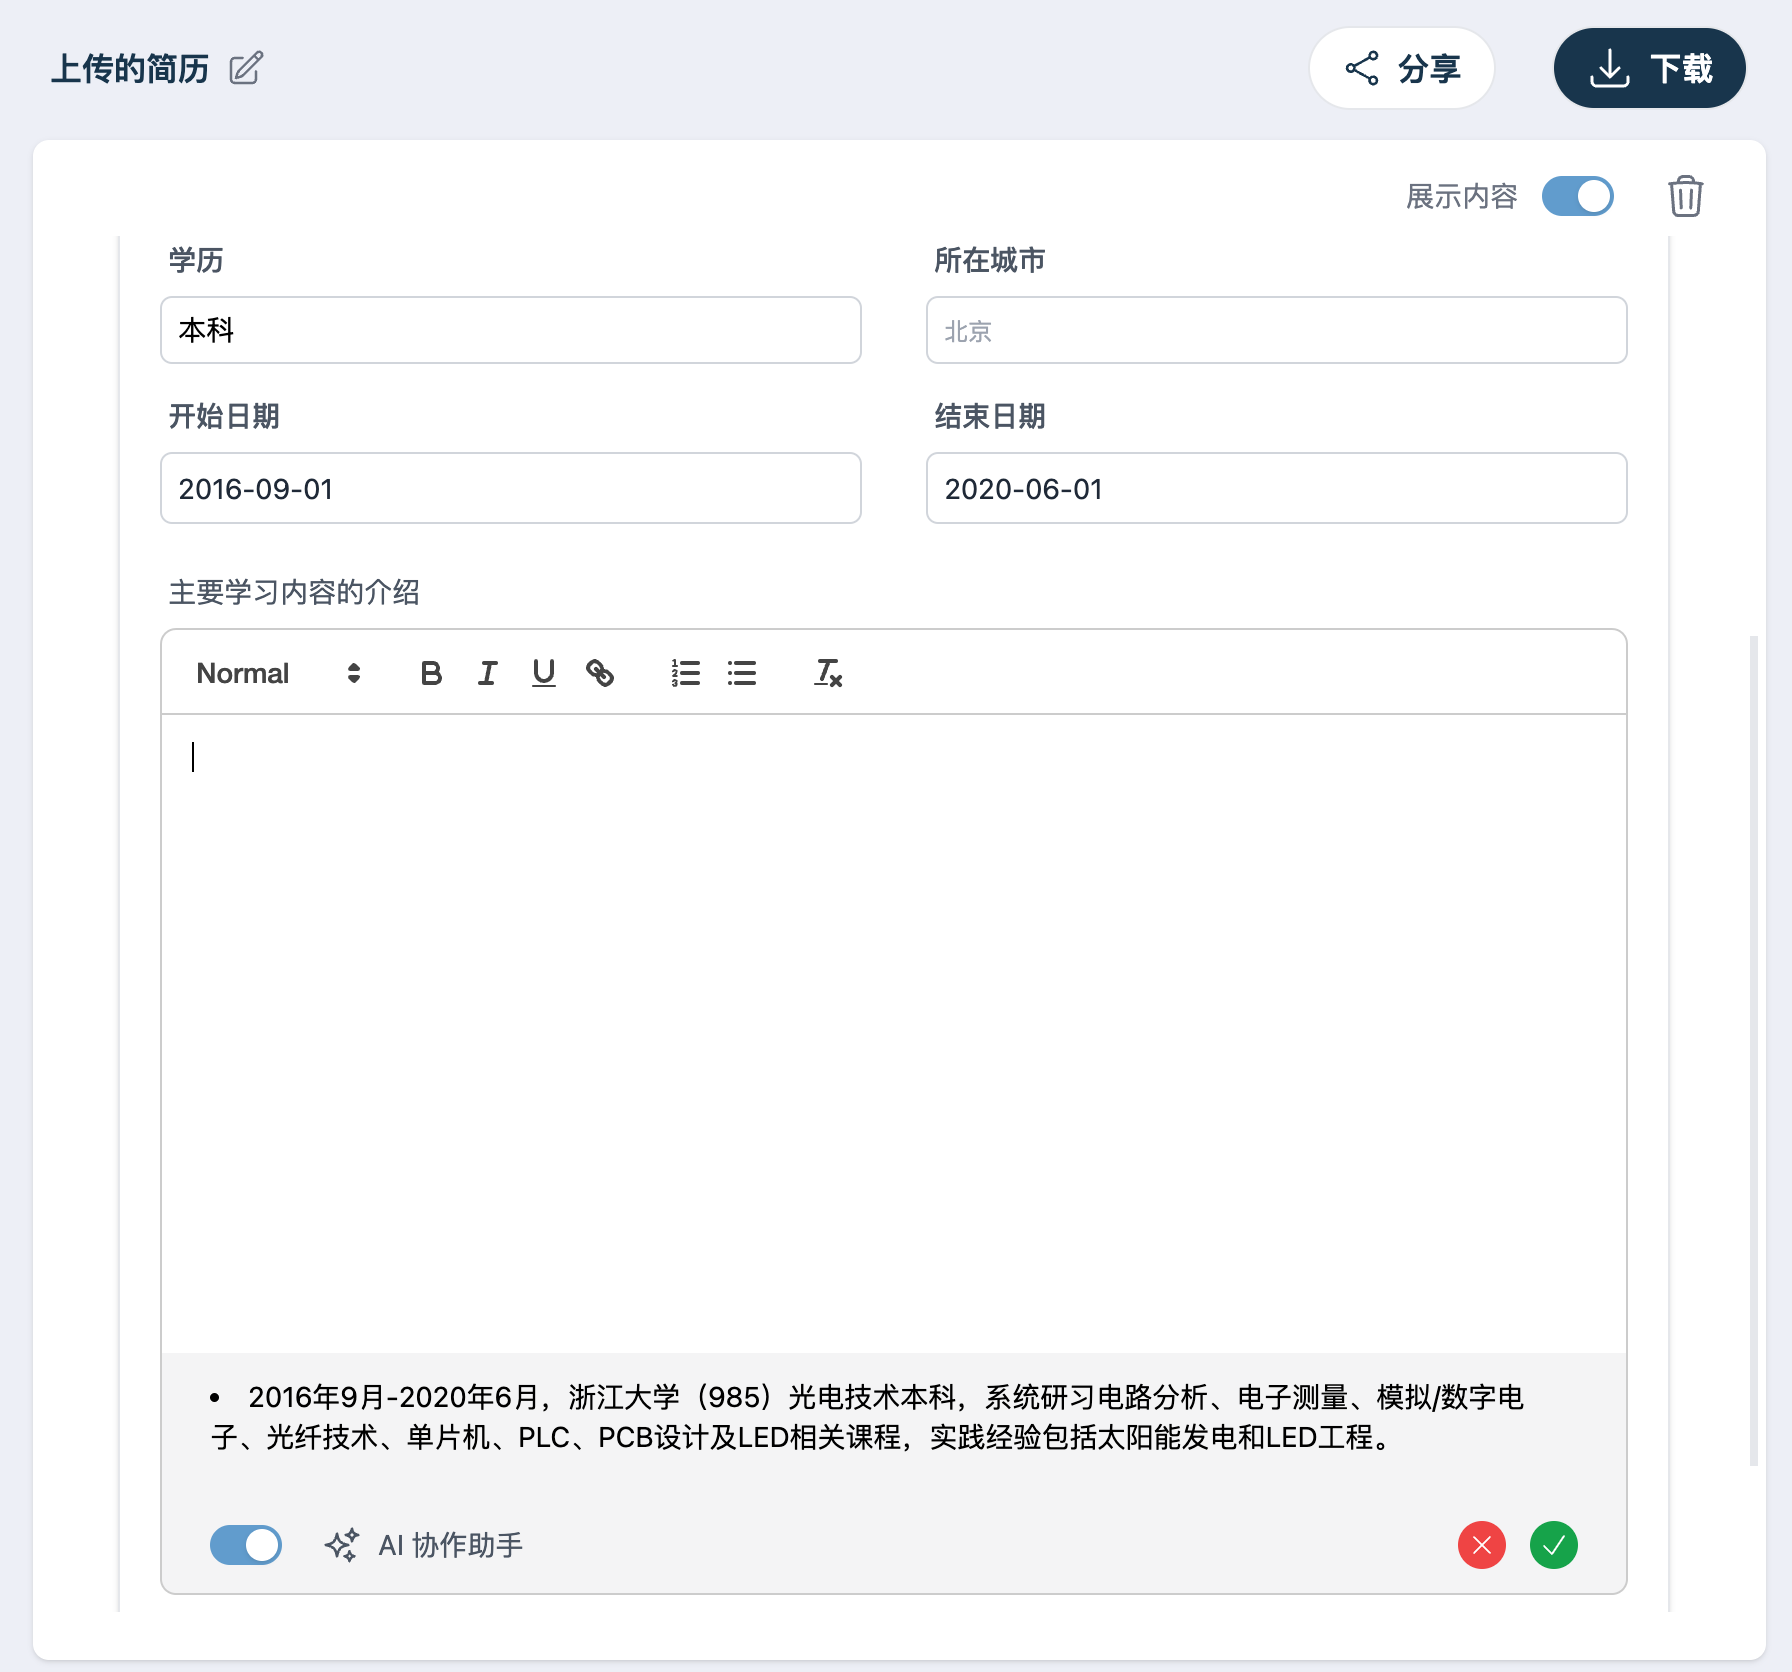Screen dimensions: 1792x1672
Task: Click inside the rich text editor area
Action: point(893,1033)
